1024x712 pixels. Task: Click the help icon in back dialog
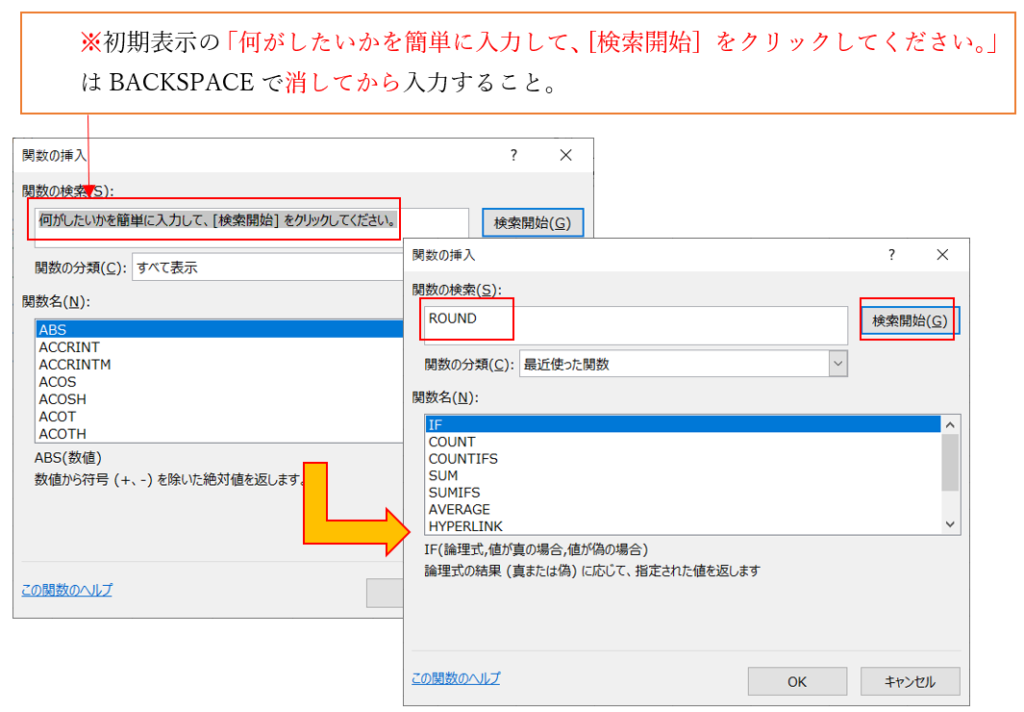[513, 155]
